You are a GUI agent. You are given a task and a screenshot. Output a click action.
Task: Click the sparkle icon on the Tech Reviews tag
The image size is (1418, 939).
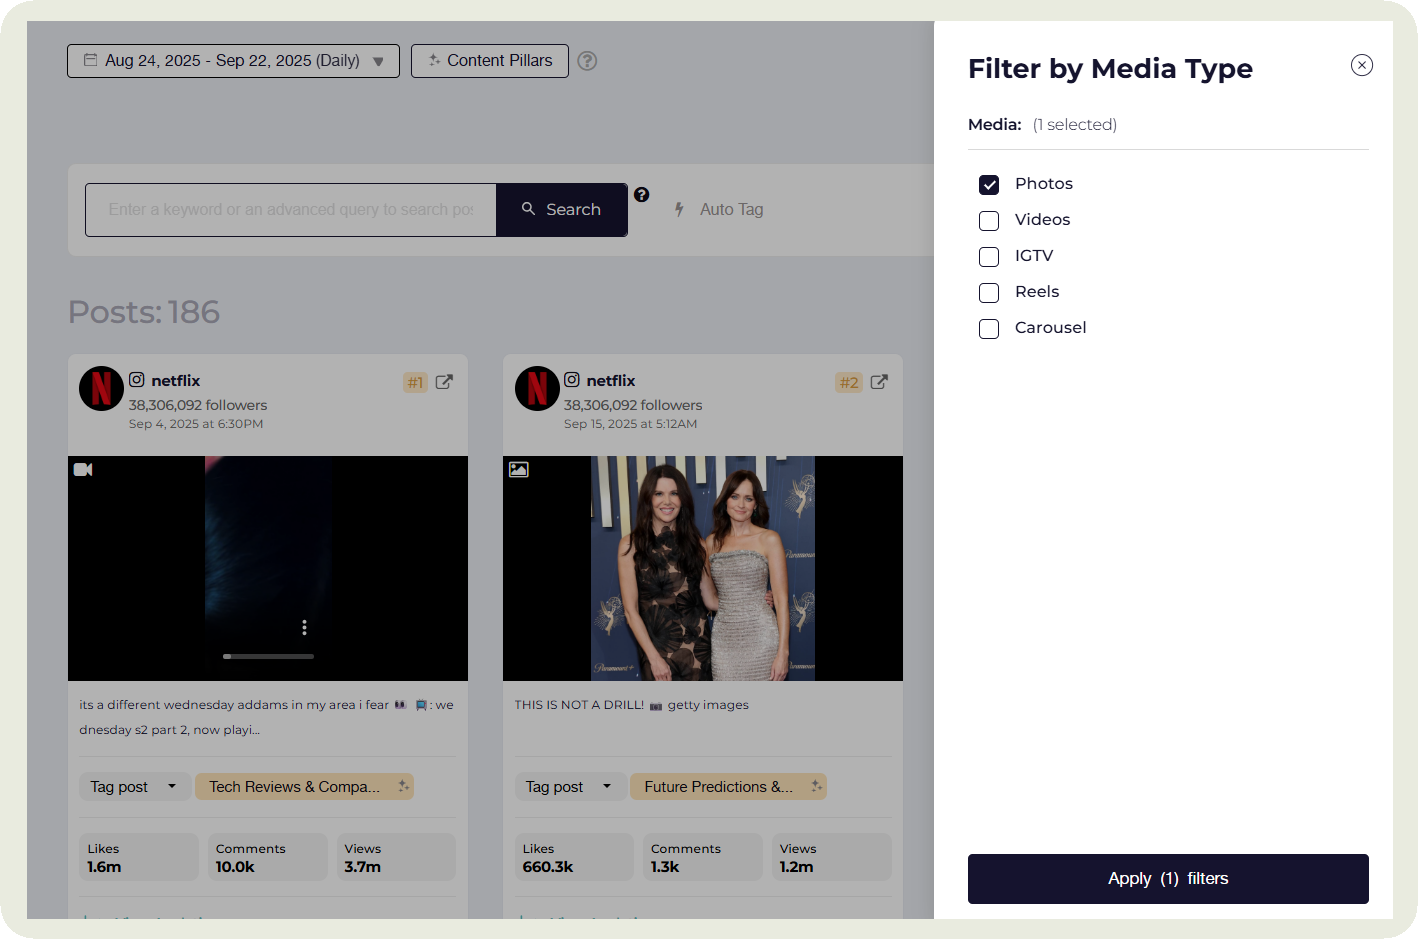(x=404, y=786)
